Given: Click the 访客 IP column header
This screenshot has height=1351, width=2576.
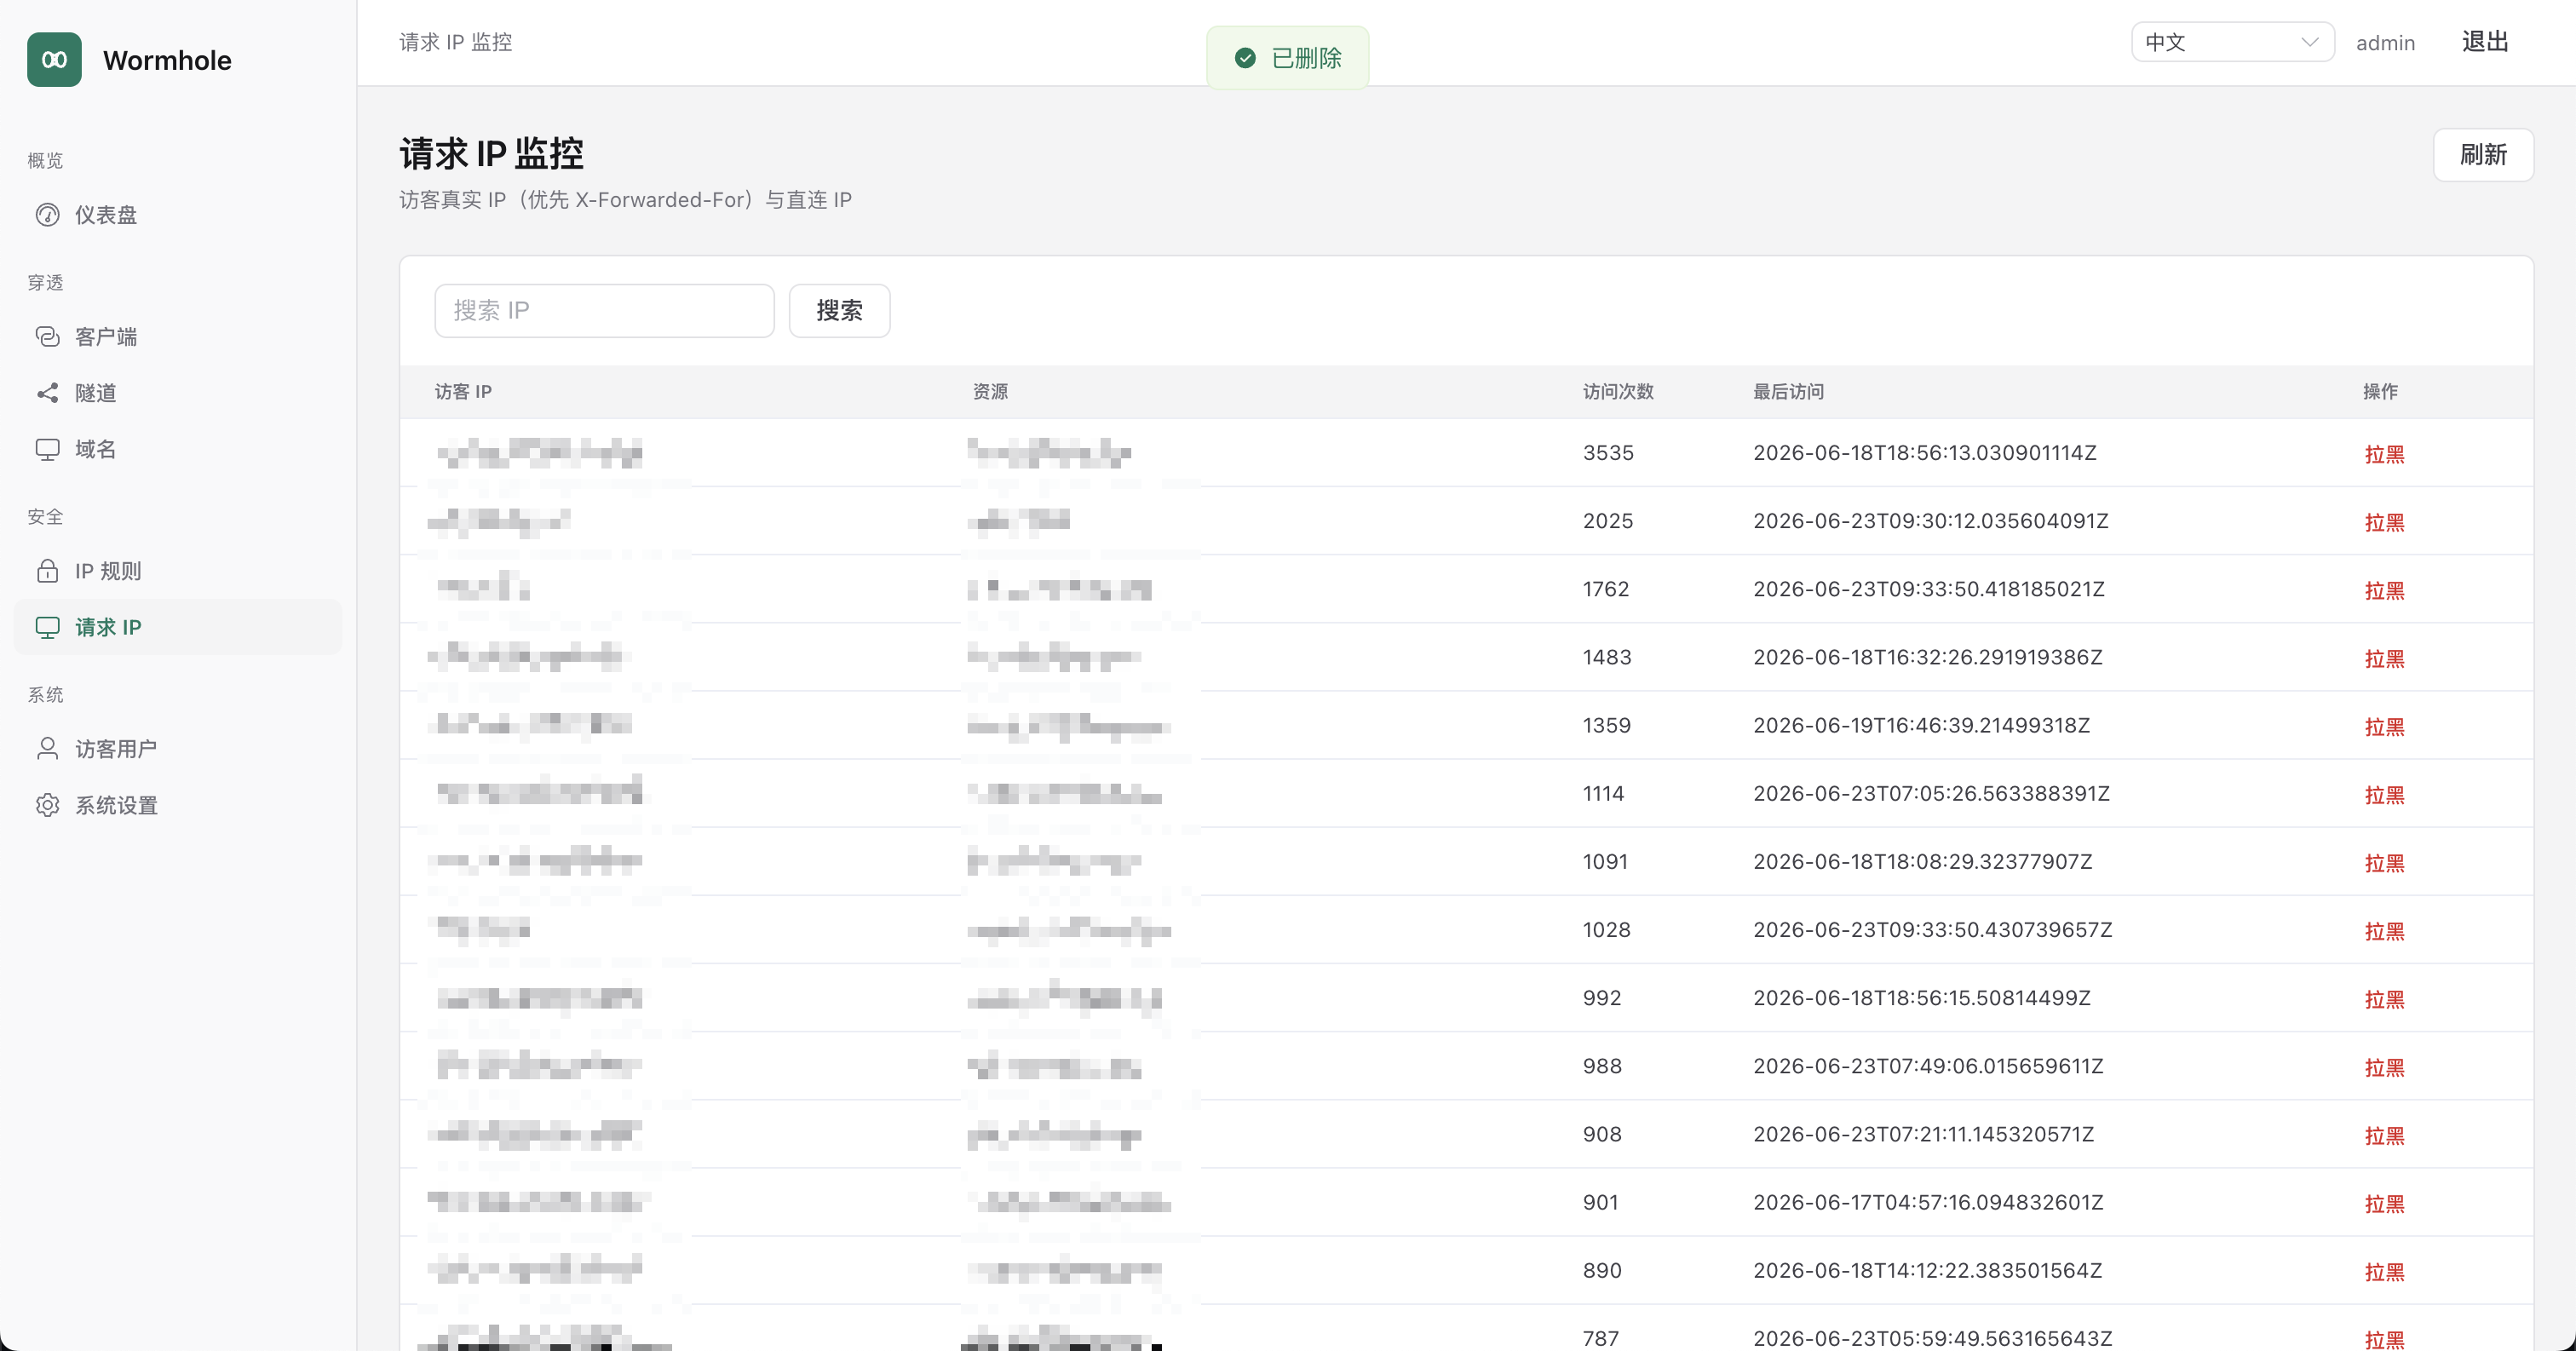Looking at the screenshot, I should click(463, 392).
